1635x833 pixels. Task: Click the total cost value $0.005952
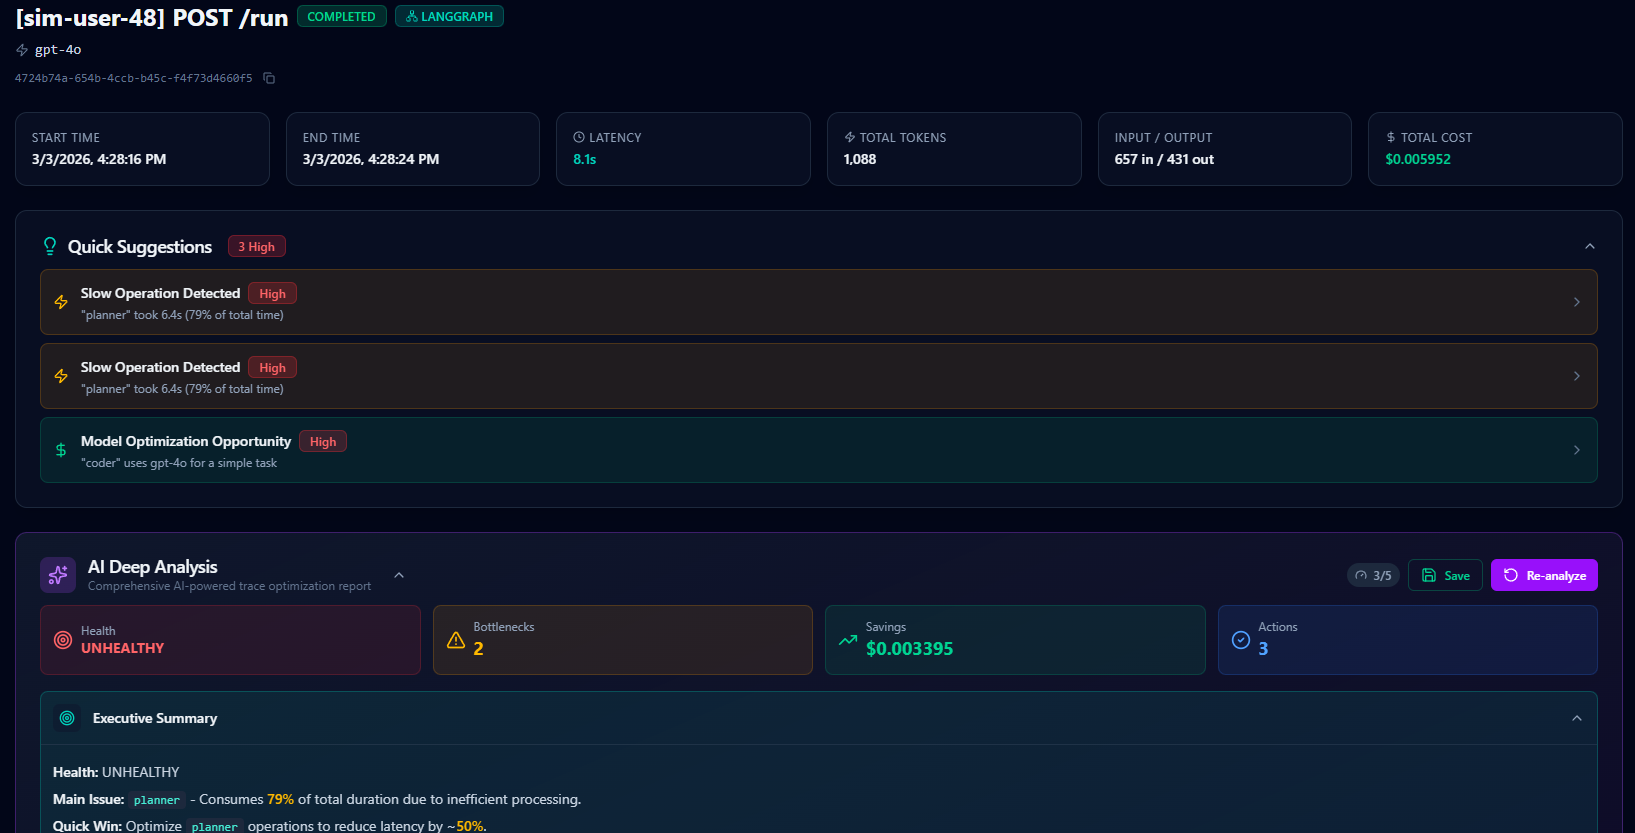[1418, 159]
